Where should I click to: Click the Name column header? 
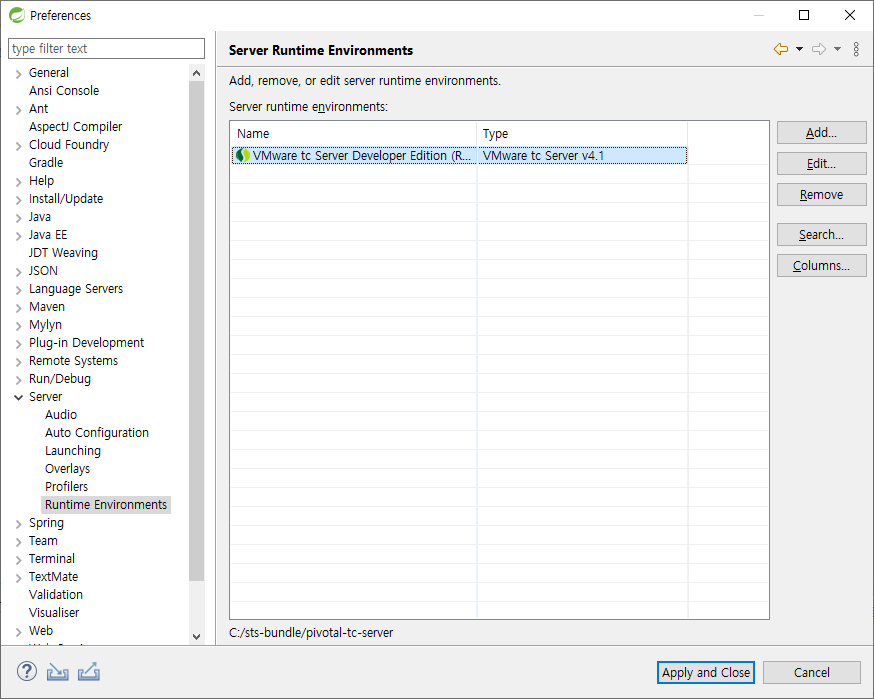353,134
